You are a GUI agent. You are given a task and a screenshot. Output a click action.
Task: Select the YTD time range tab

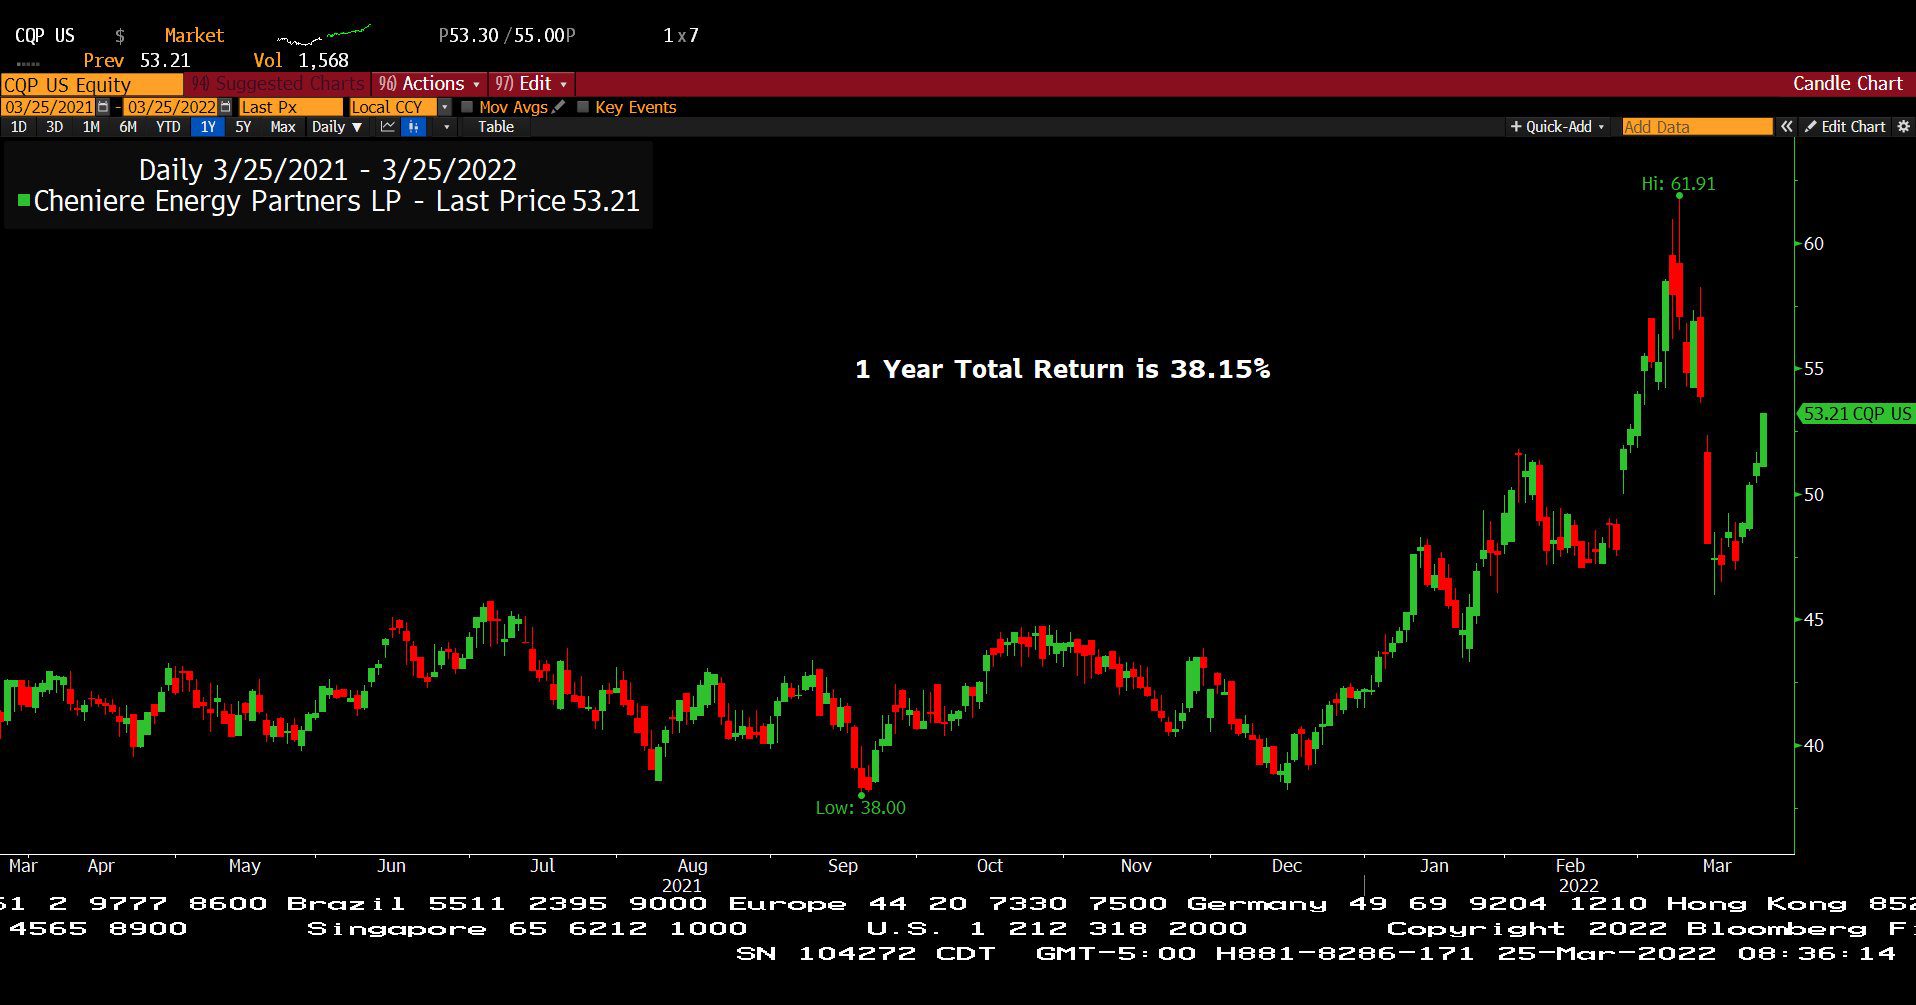click(x=168, y=127)
